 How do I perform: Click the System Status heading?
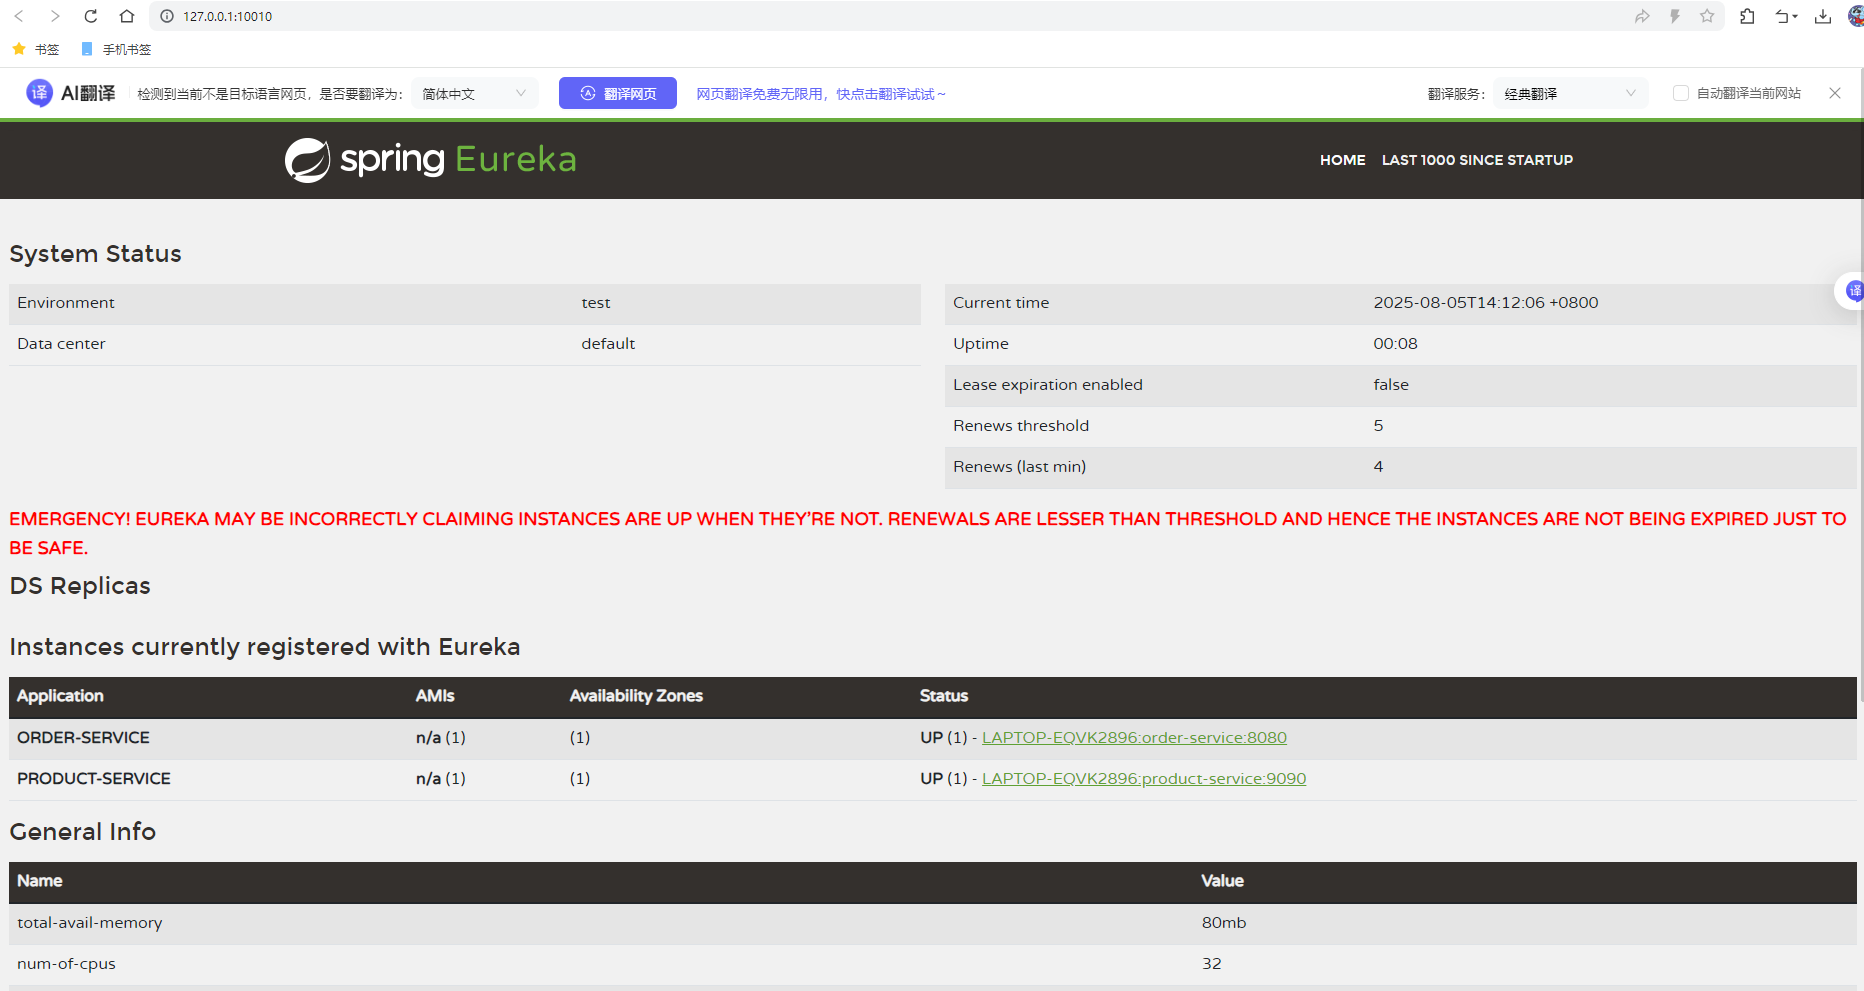tap(95, 254)
